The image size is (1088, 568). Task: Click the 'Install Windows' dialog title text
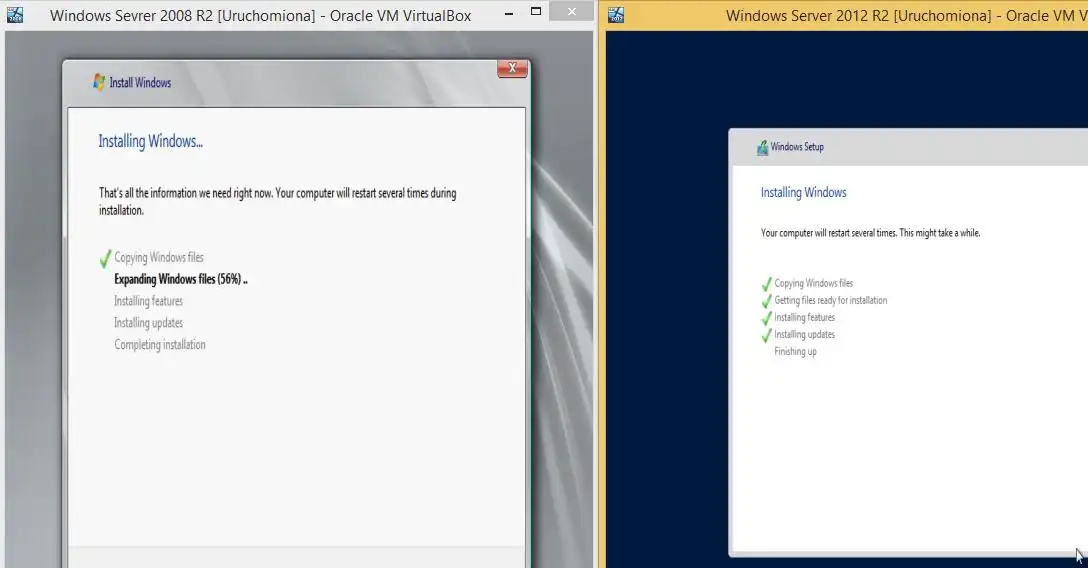(x=140, y=83)
